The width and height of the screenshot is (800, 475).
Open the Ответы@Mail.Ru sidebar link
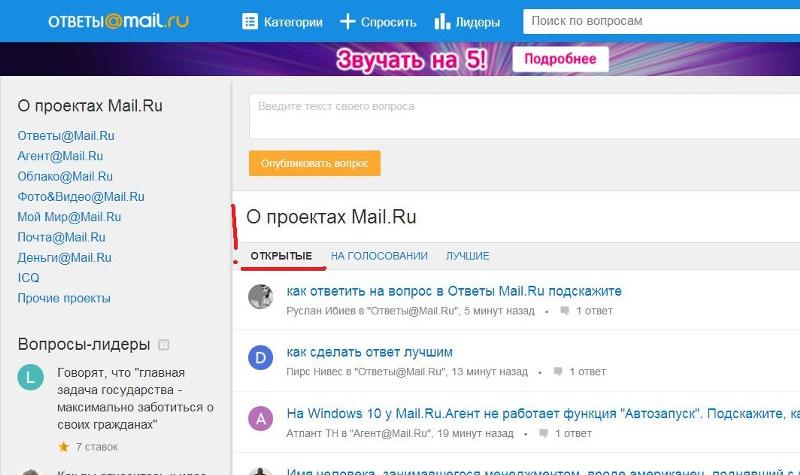click(66, 136)
